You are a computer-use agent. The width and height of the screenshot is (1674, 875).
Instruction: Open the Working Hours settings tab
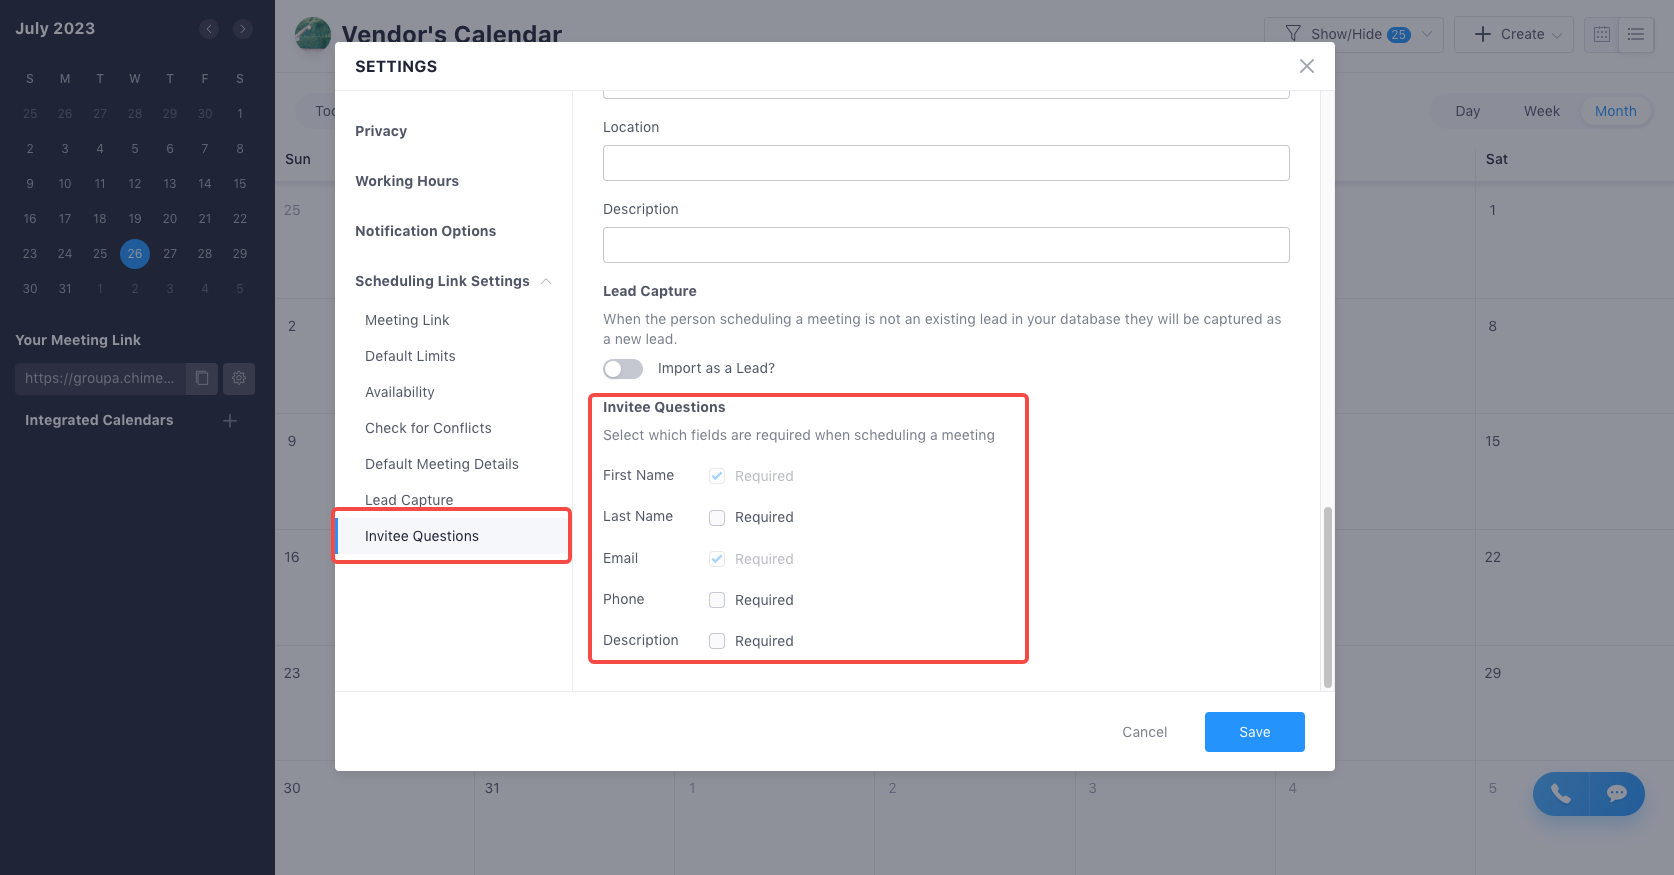[407, 181]
